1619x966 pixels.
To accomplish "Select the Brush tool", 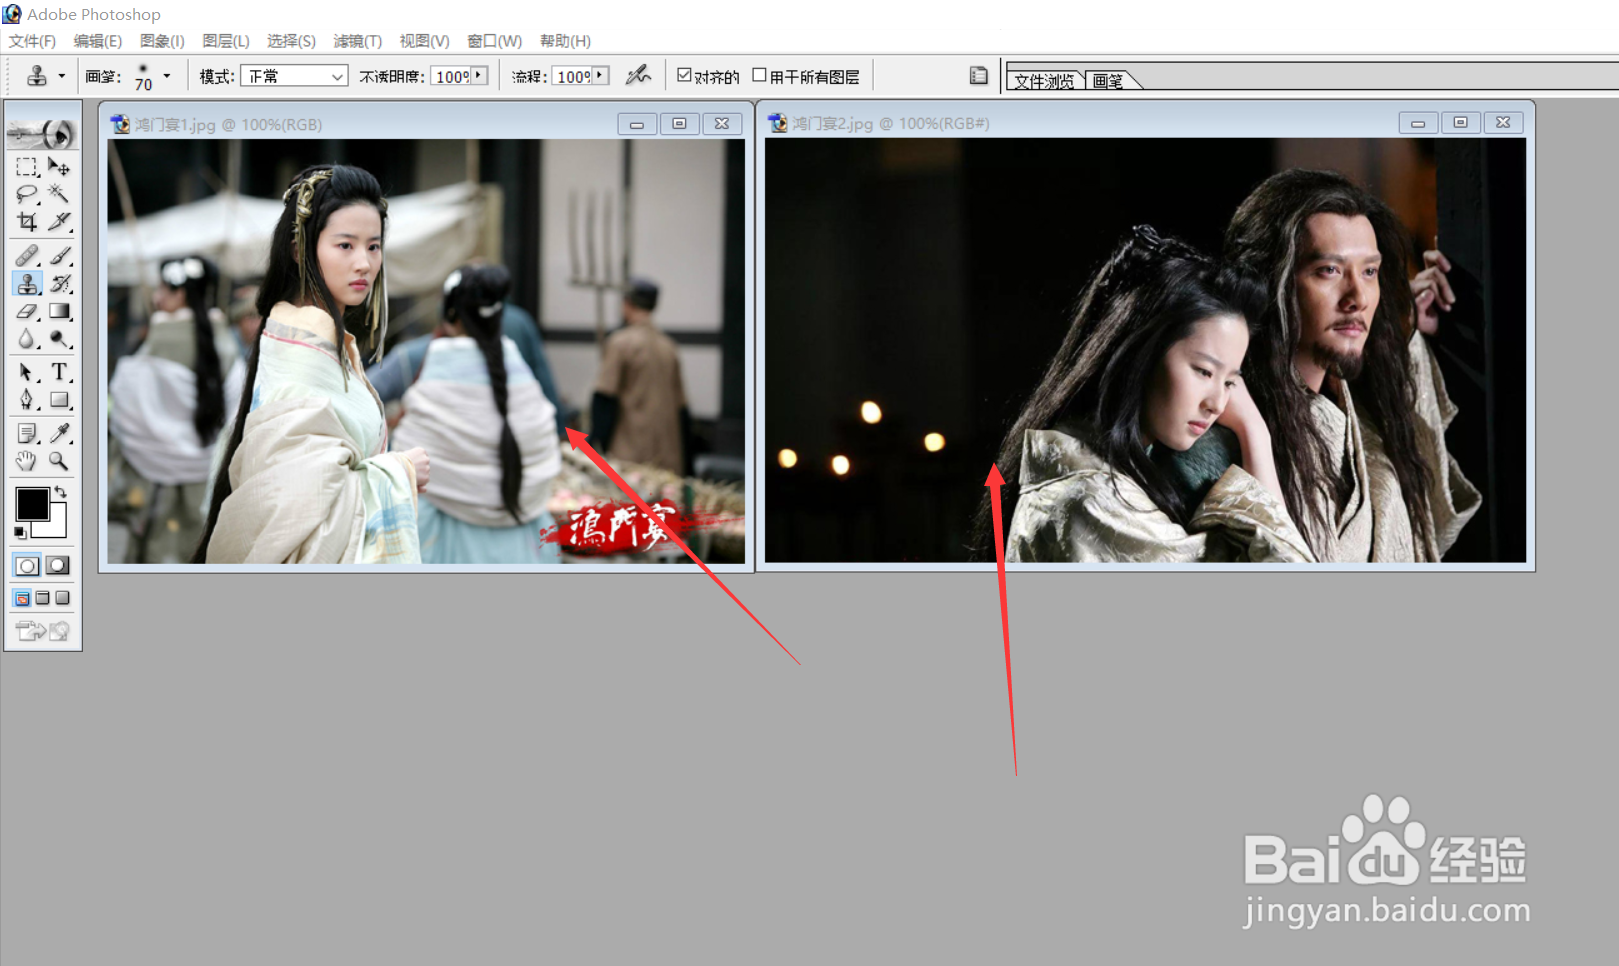I will click(x=59, y=256).
